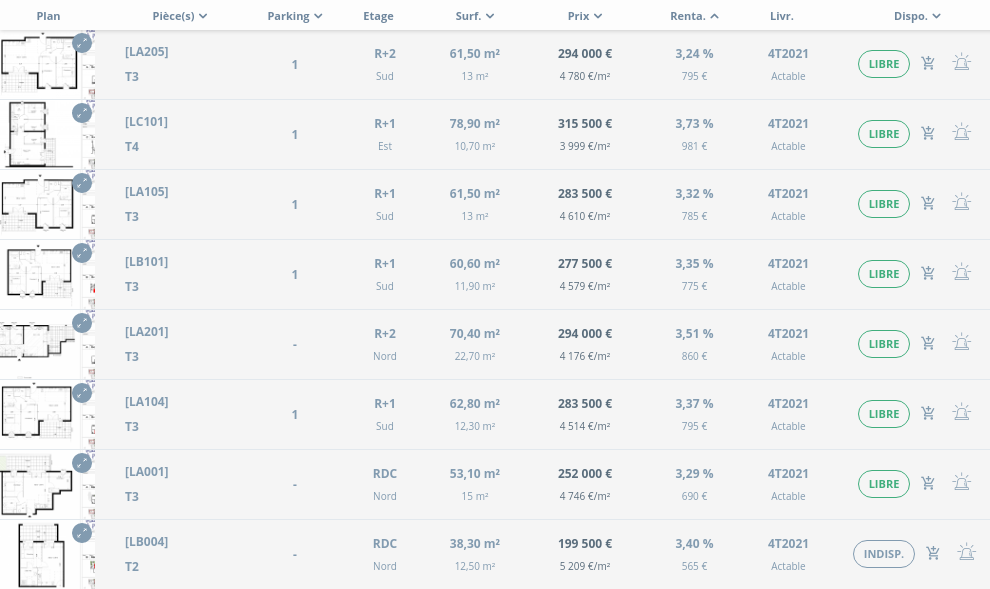Click LIBRE button for lot LA205

click(x=883, y=64)
